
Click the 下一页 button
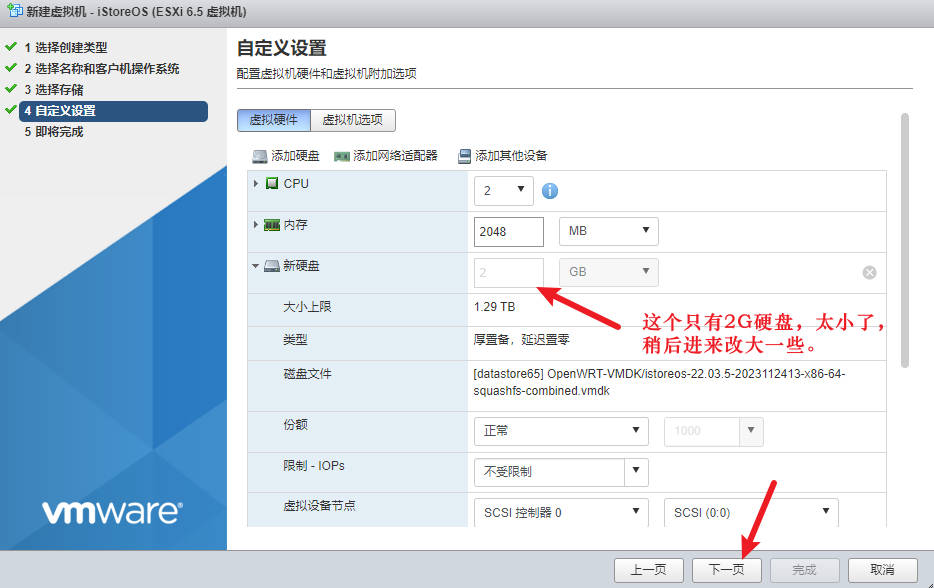(727, 570)
